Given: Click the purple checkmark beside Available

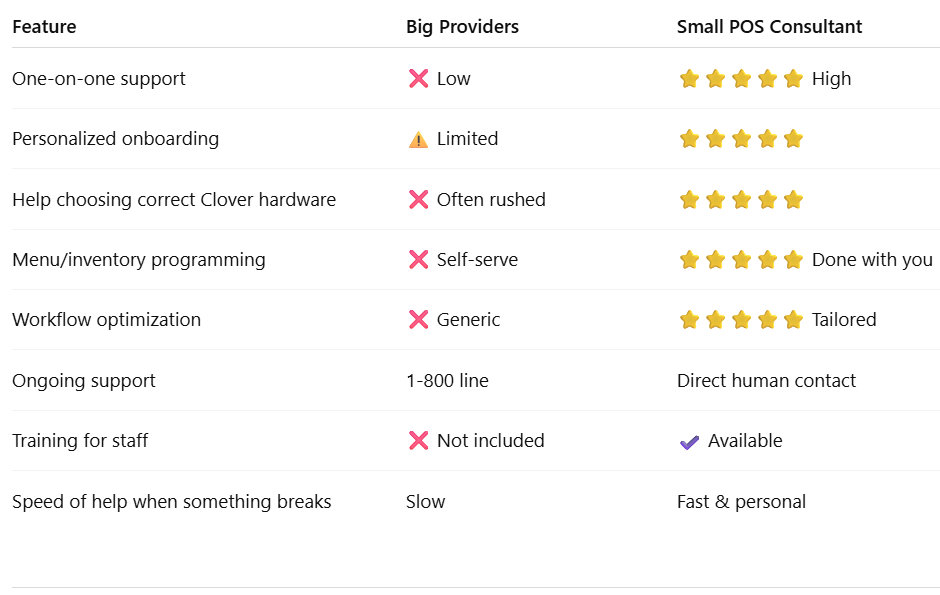Looking at the screenshot, I should pyautogui.click(x=689, y=442).
